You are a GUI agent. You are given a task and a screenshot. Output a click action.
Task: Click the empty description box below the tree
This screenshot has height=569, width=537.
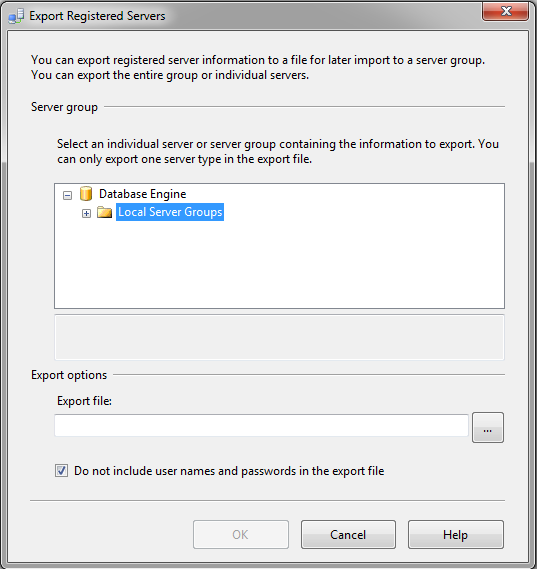[279, 337]
